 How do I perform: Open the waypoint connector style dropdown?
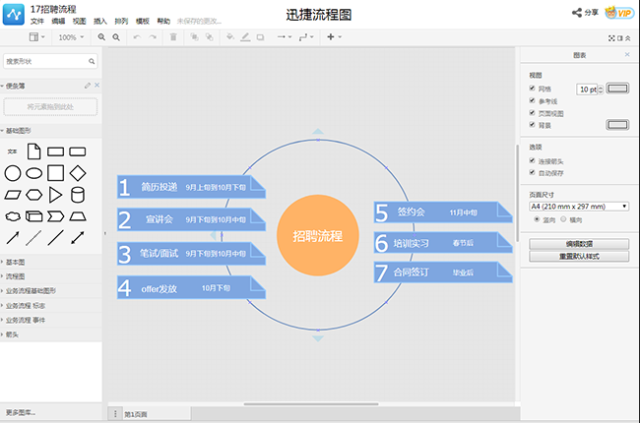tap(306, 37)
